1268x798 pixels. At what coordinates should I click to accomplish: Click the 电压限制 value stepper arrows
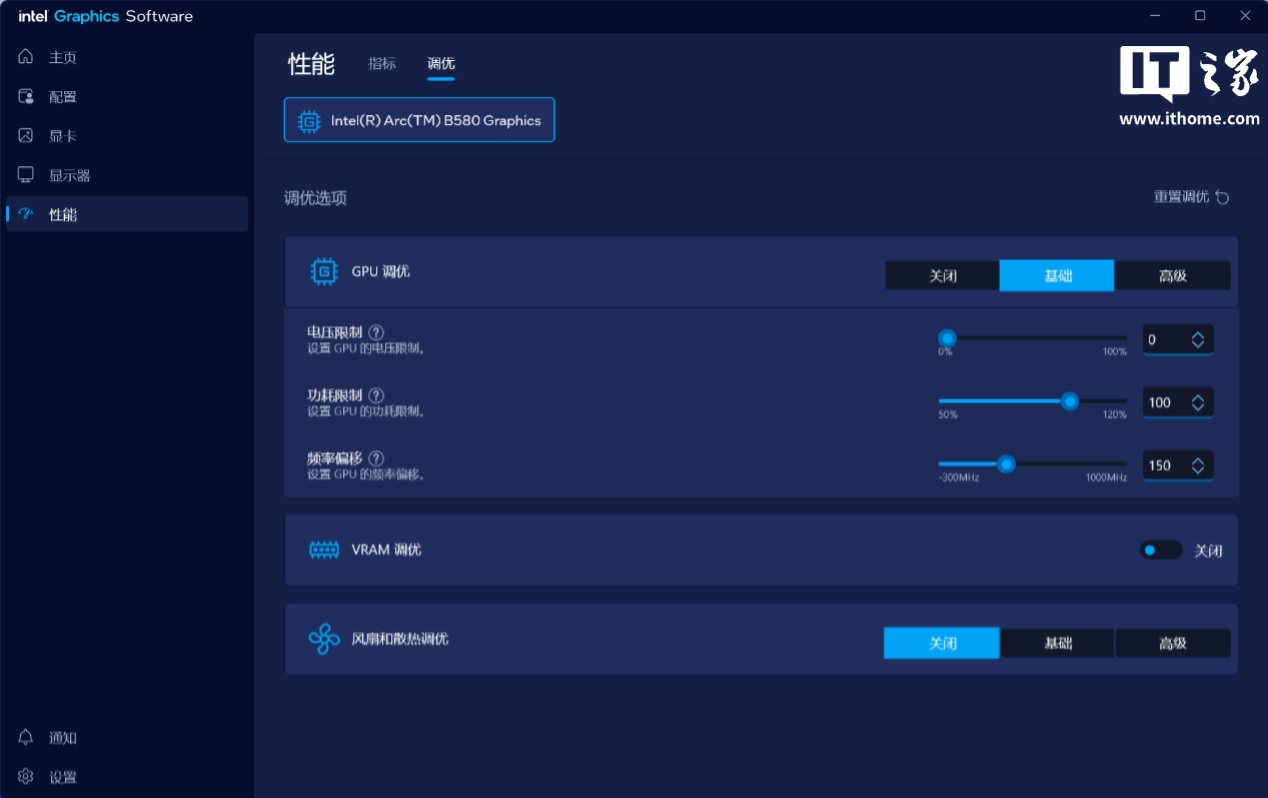point(1198,340)
